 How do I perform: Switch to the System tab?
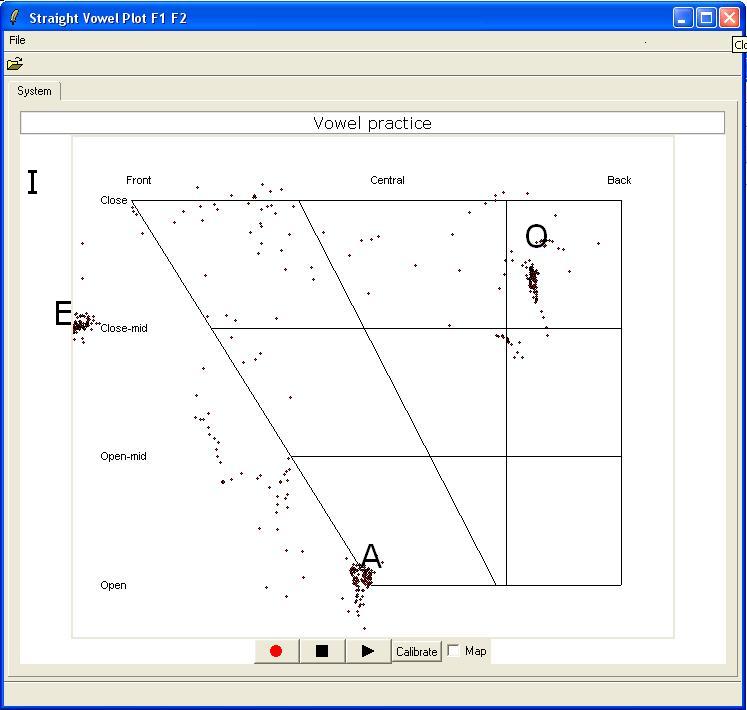pos(34,91)
